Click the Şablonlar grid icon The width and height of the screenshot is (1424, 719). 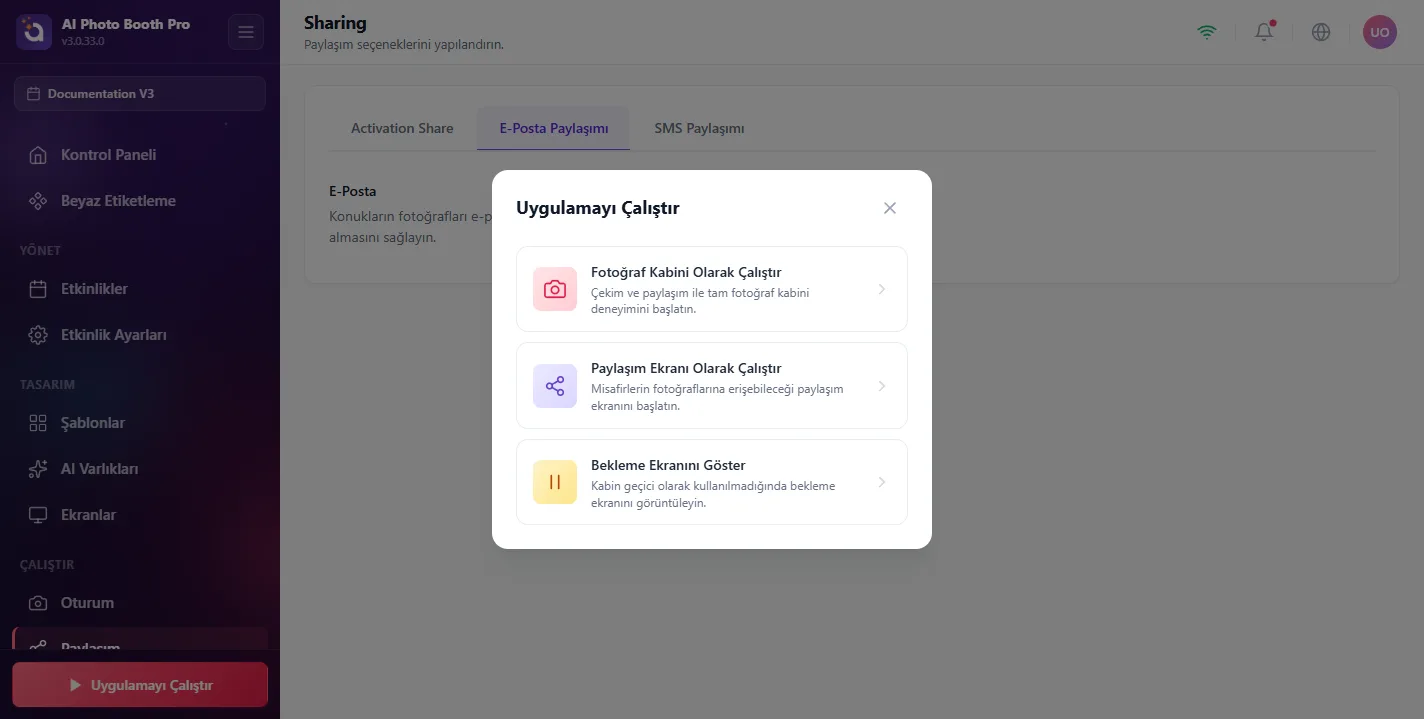(38, 423)
